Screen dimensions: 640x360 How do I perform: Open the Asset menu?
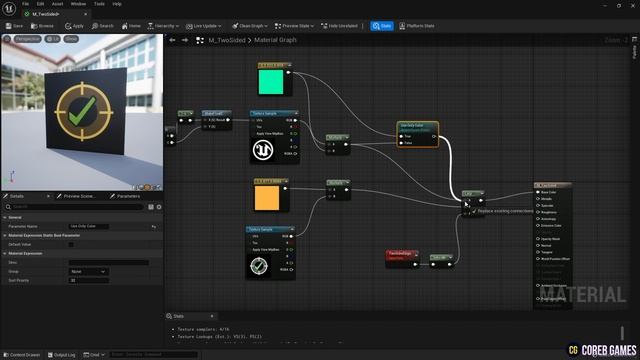(57, 4)
